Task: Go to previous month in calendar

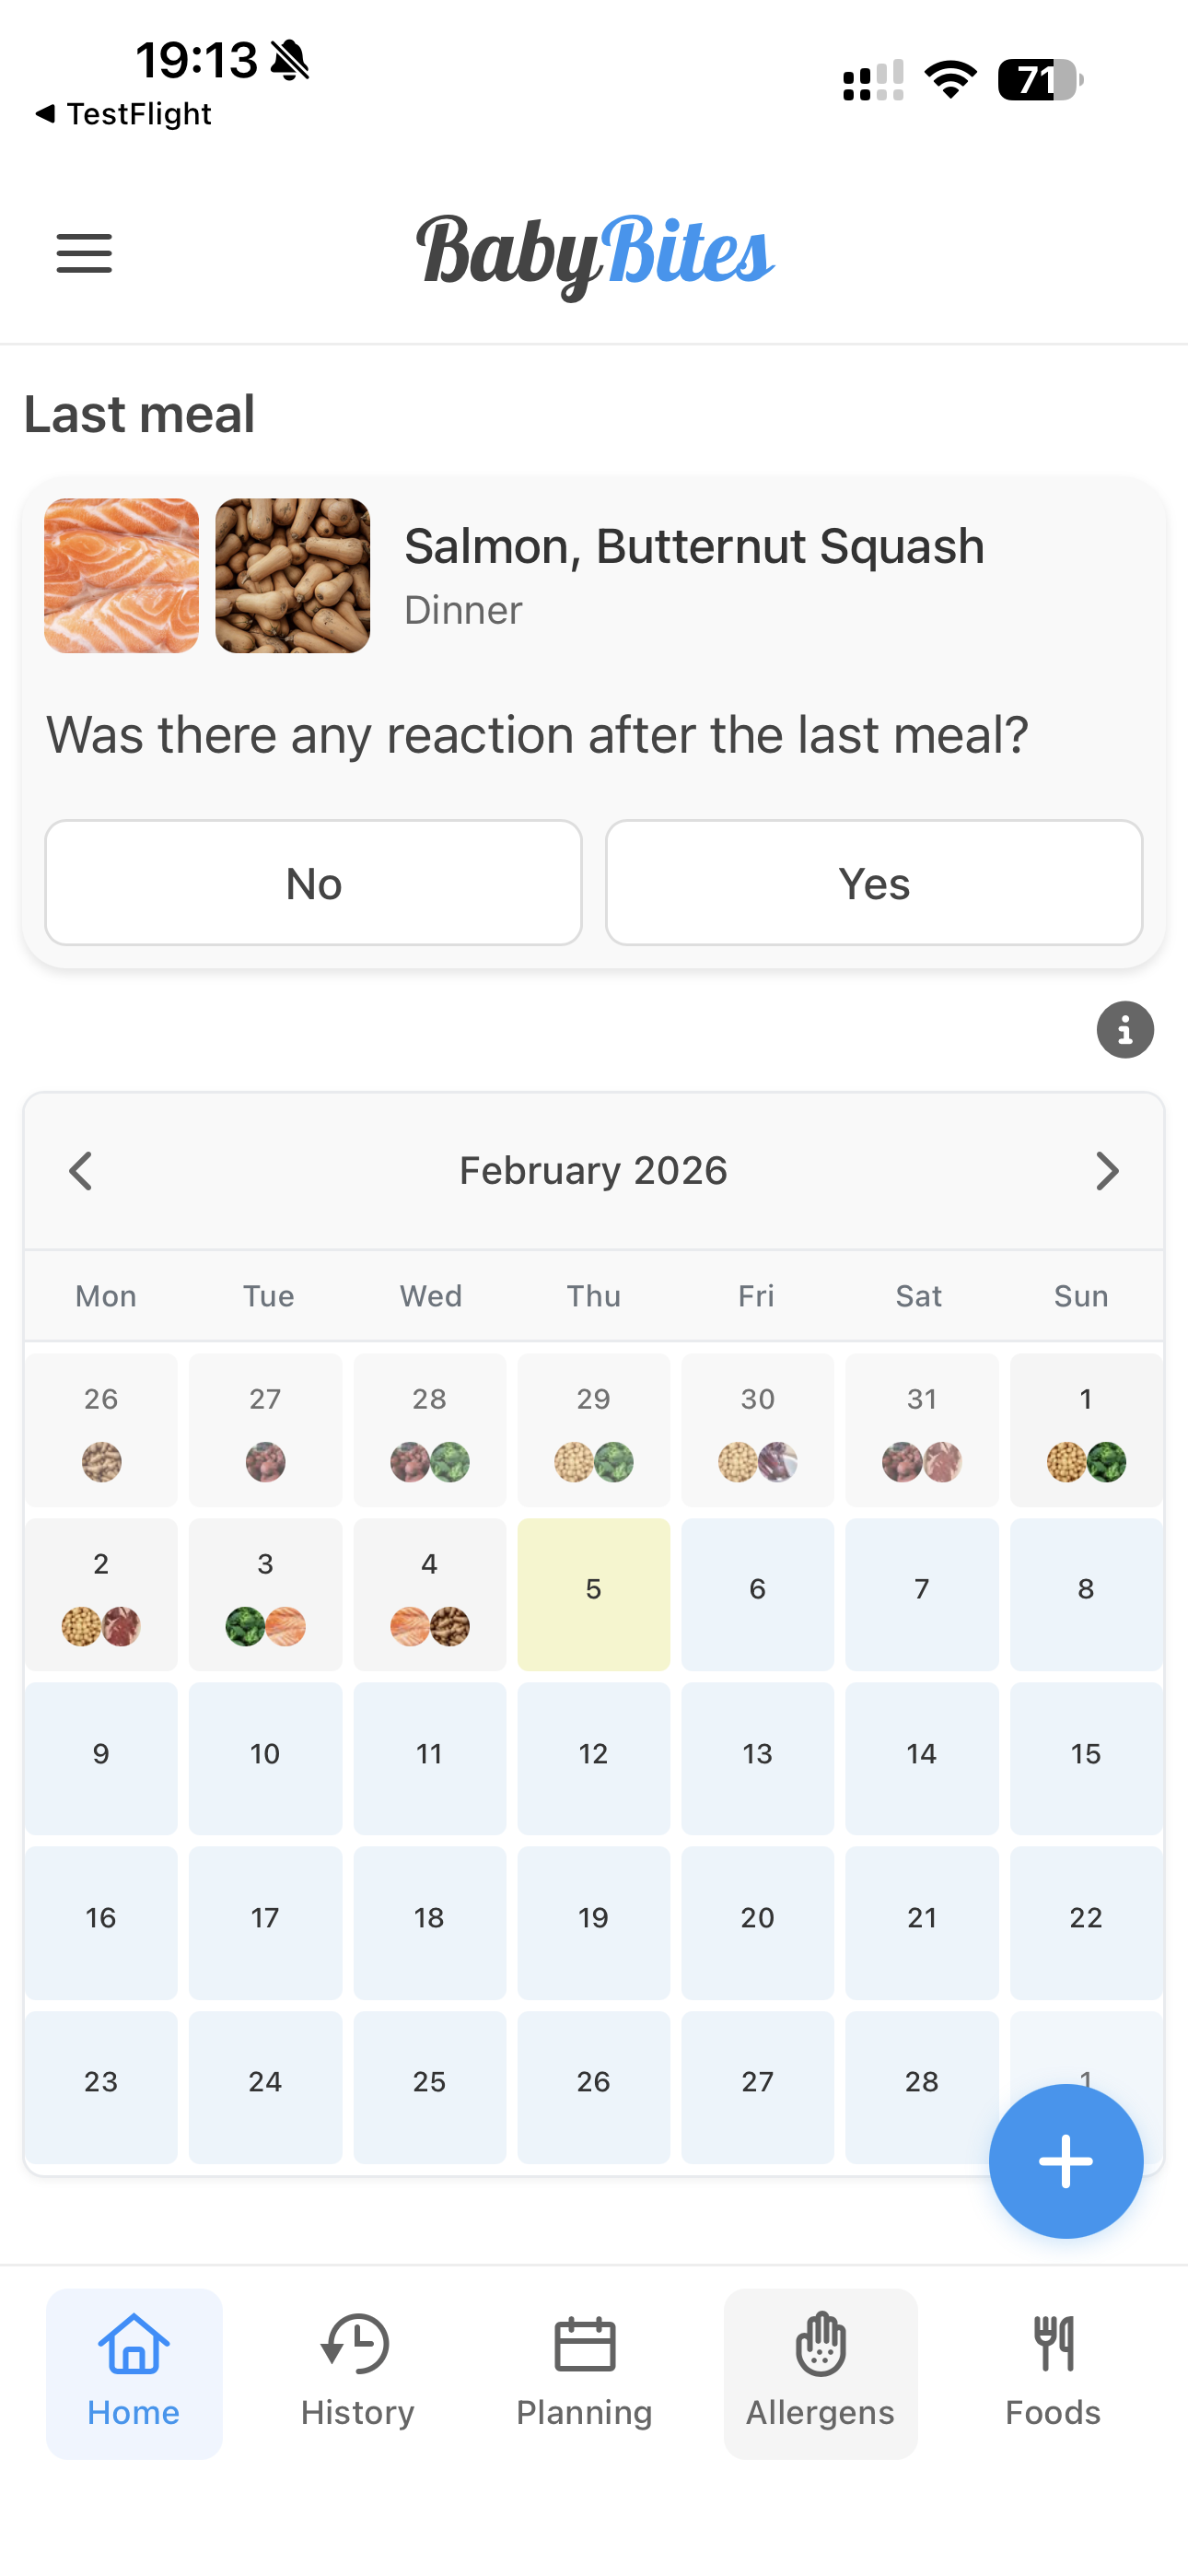Action: click(x=81, y=1171)
